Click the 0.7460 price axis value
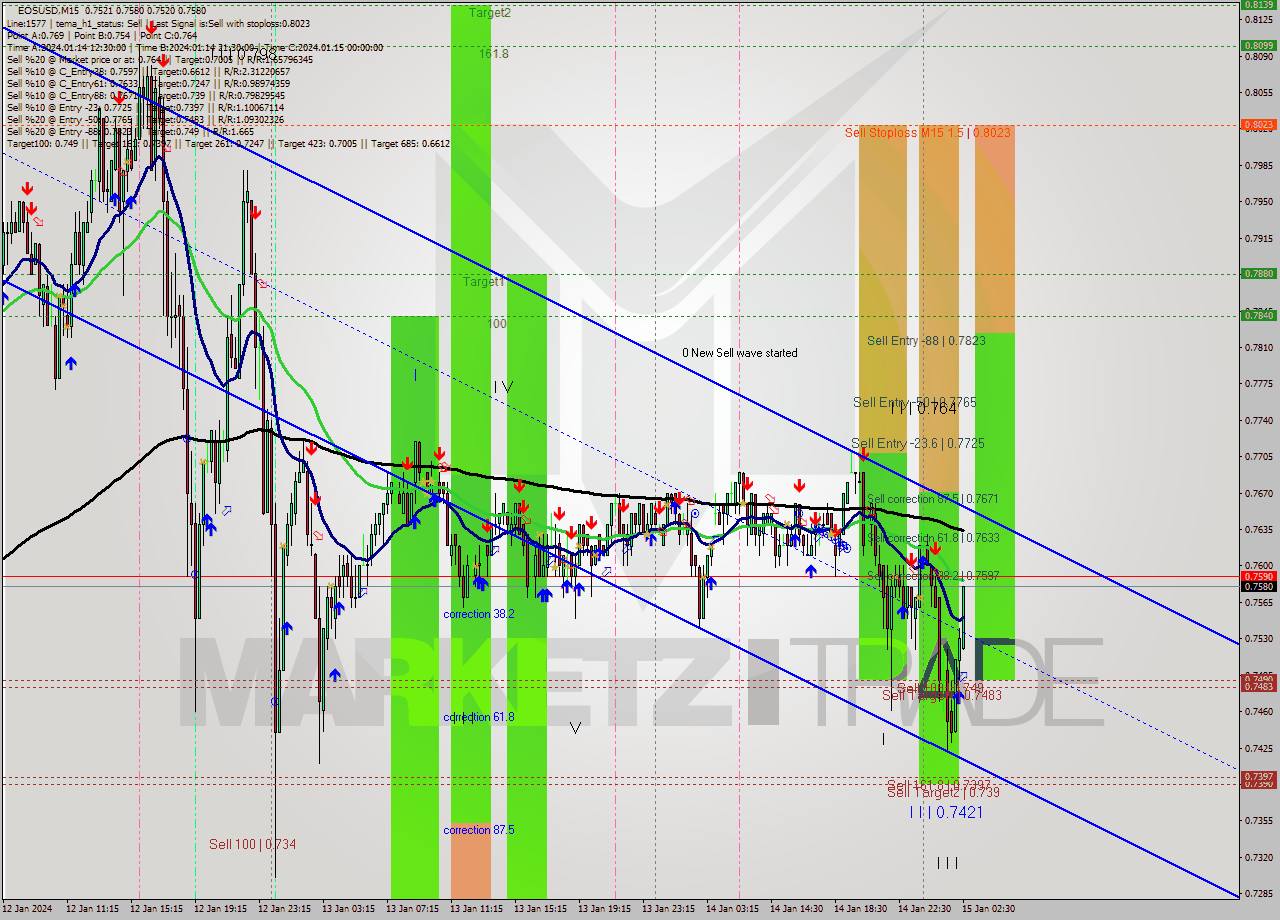The height and width of the screenshot is (920, 1280). click(x=1259, y=712)
